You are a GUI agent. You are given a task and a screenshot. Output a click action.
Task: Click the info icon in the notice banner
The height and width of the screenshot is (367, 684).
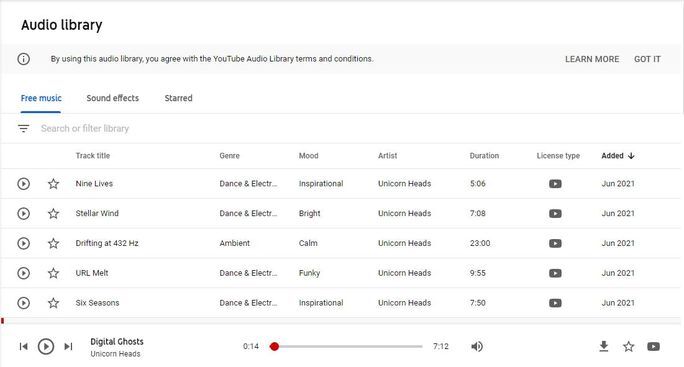tap(24, 59)
